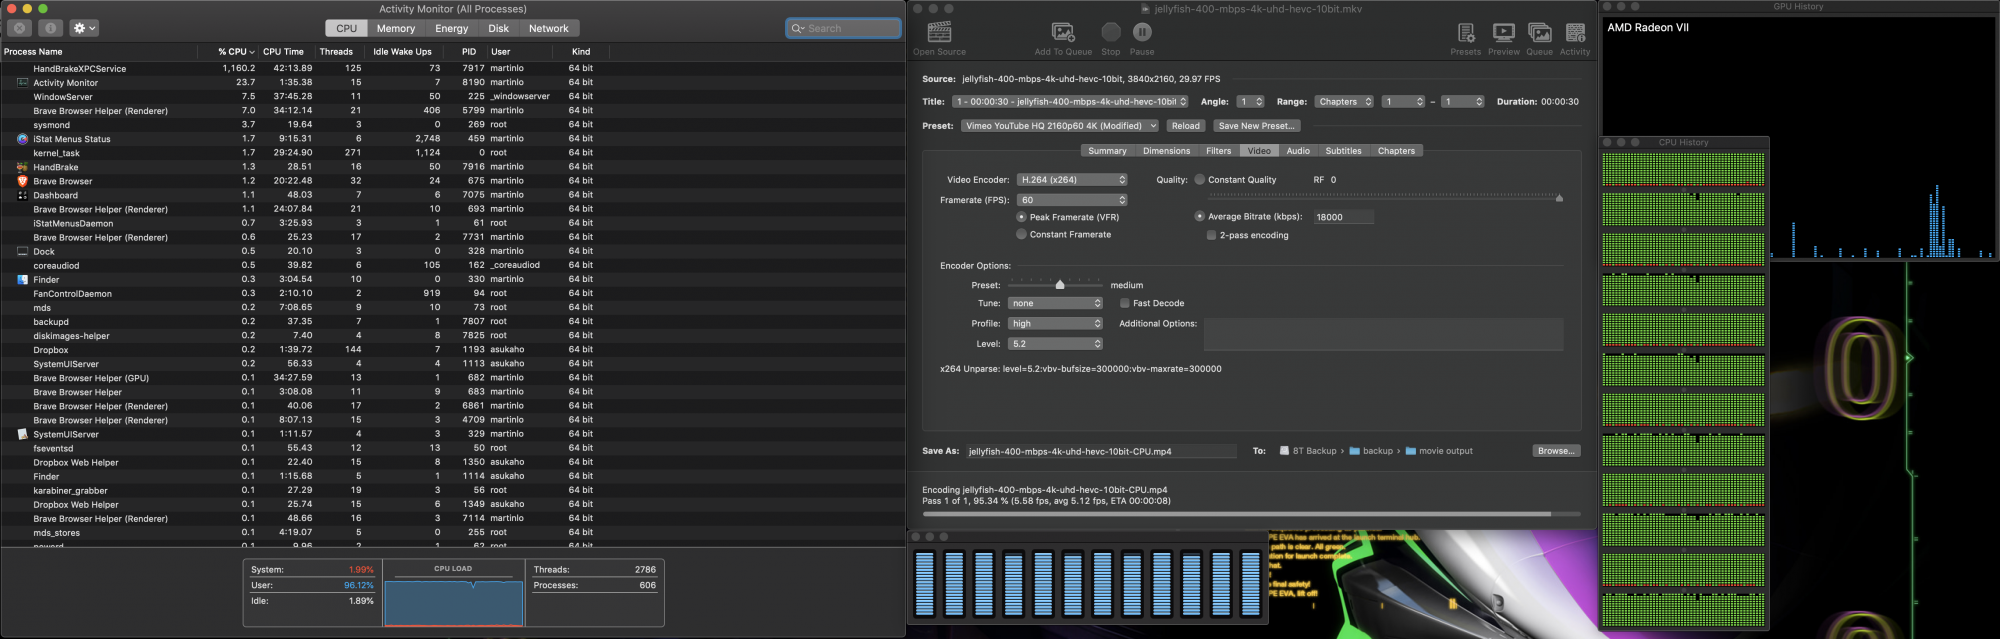Open Angle dropdown
Viewport: 2000px width, 639px height.
click(x=1251, y=101)
